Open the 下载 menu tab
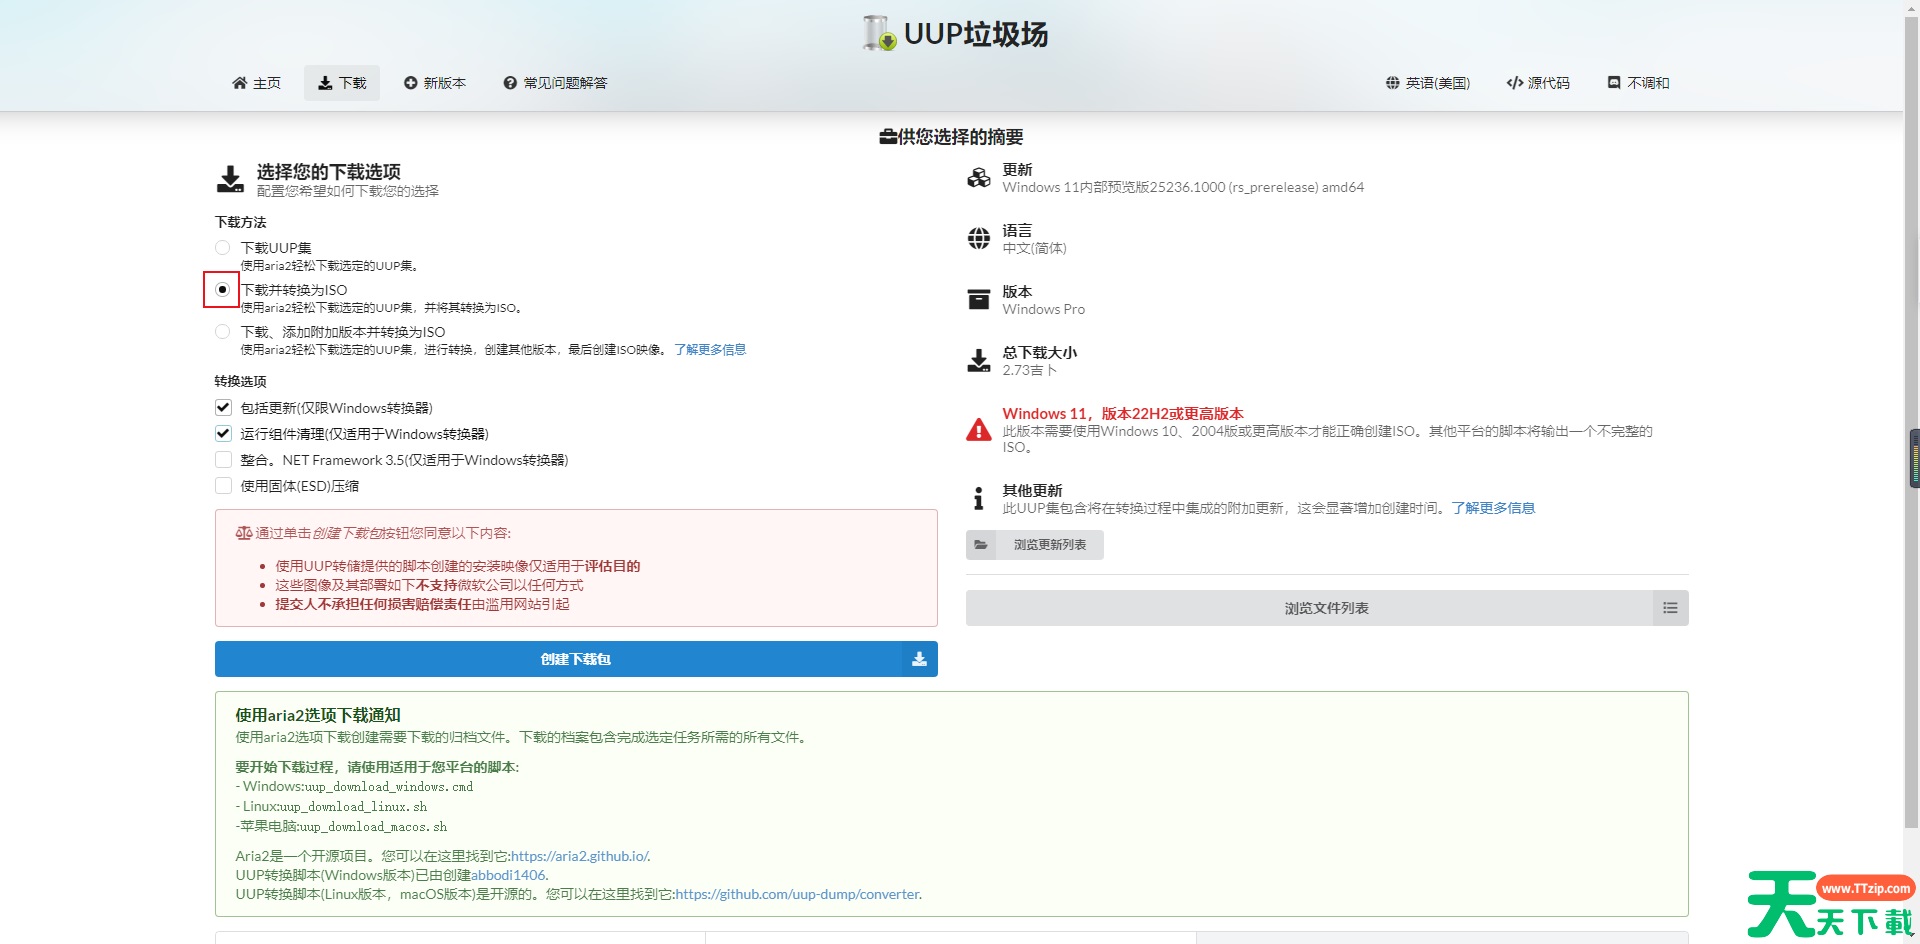 [342, 83]
